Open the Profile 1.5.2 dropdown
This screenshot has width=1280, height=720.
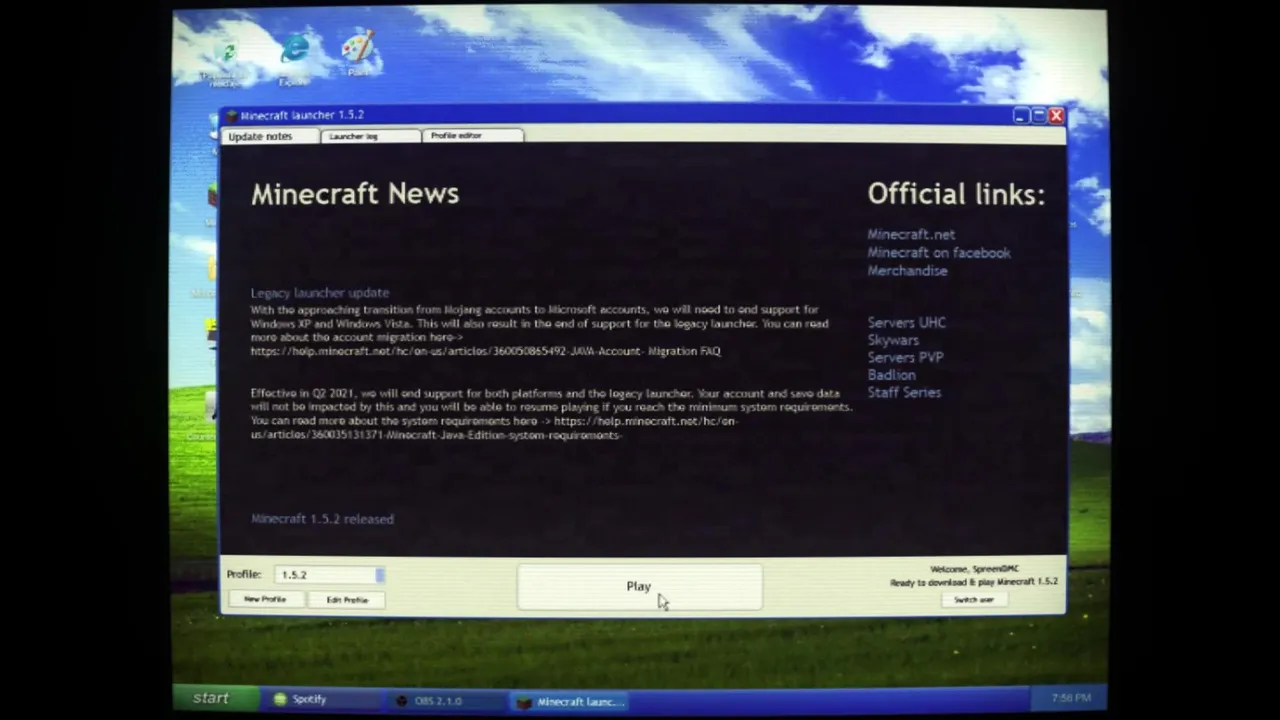click(330, 575)
